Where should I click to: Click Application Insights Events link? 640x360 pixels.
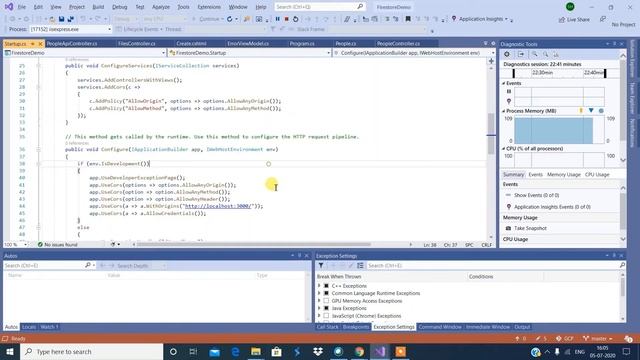coord(552,207)
